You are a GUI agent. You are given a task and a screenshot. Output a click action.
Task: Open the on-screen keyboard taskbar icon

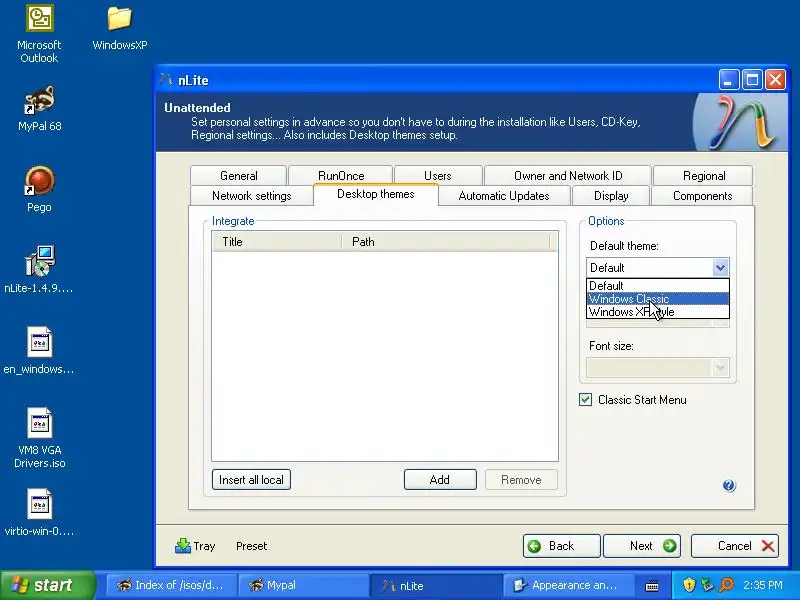point(652,586)
